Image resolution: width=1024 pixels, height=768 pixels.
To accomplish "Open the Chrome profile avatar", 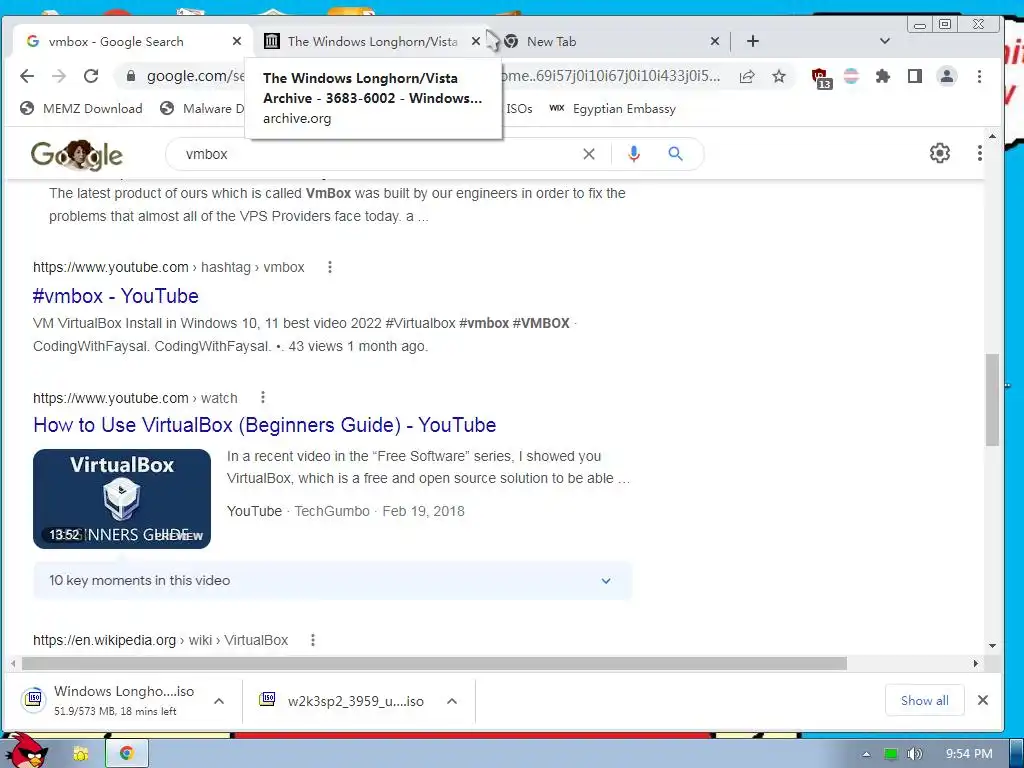I will click(x=946, y=76).
